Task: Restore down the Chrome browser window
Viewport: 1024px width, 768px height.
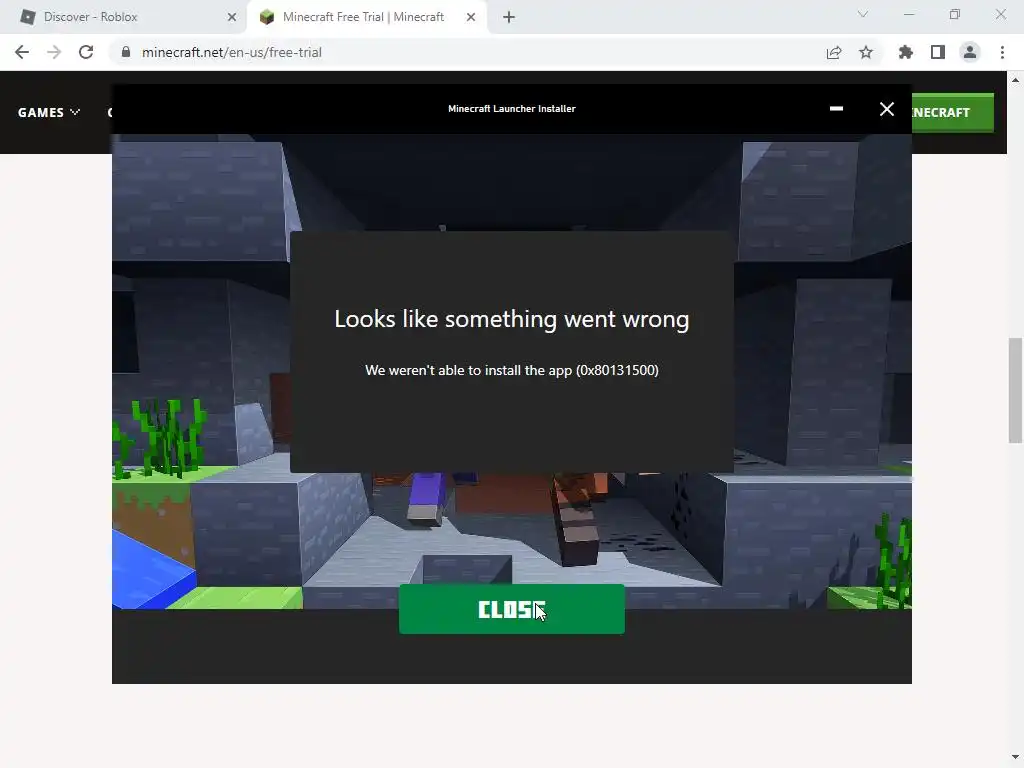Action: pos(955,14)
